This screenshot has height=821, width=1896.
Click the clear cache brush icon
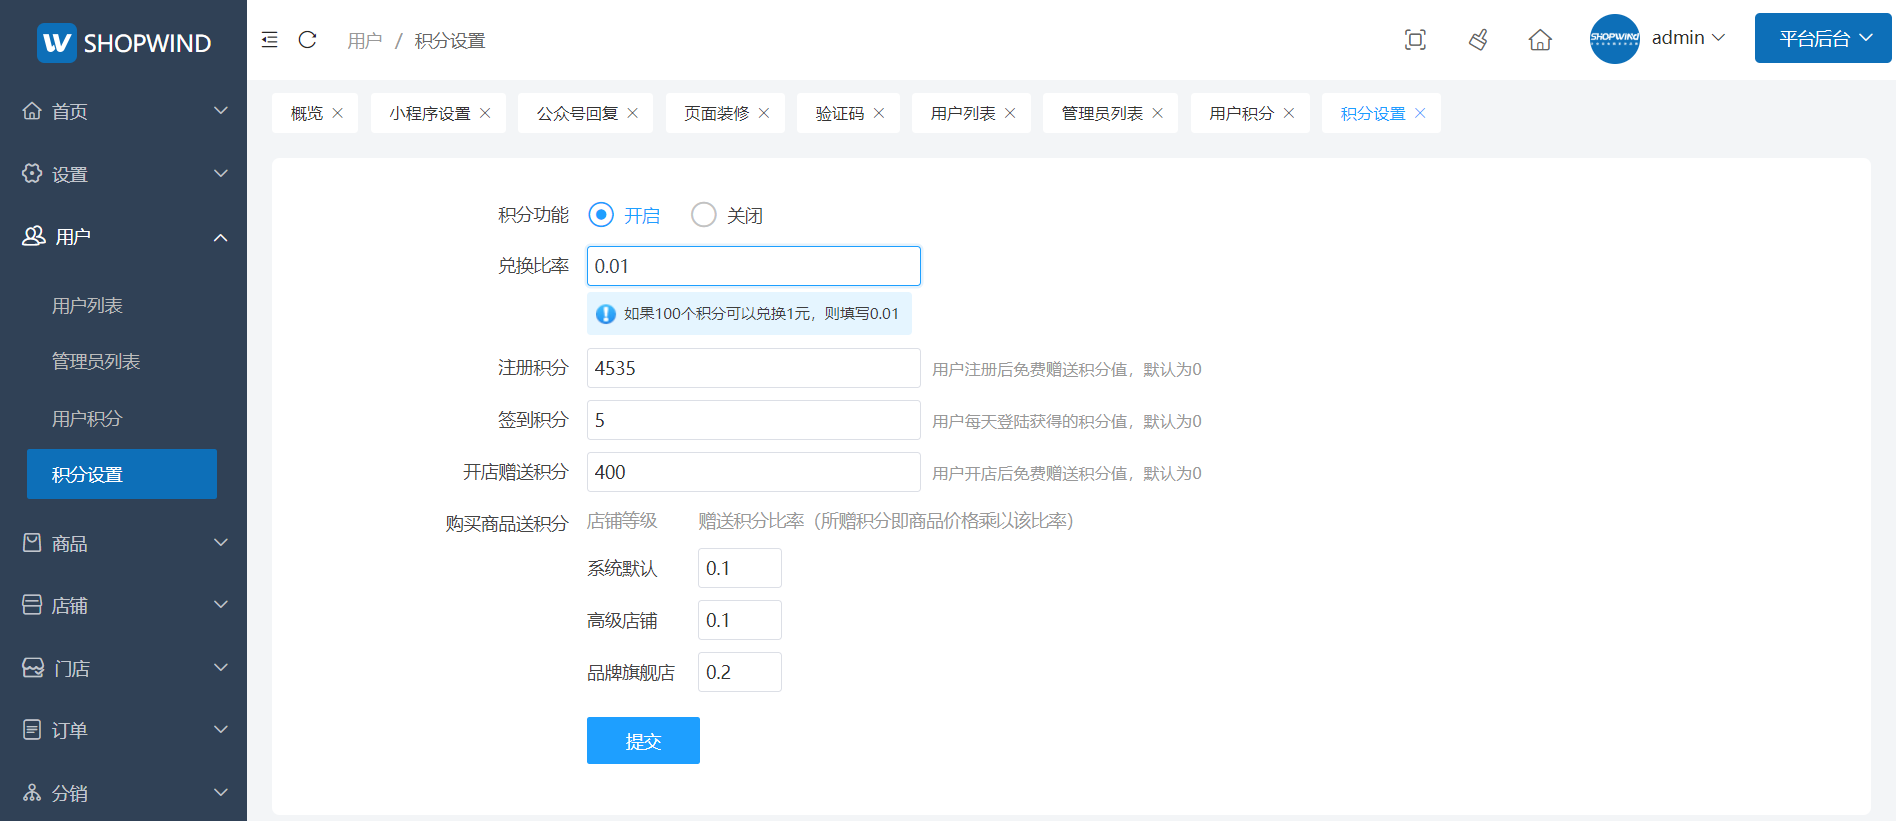(1478, 40)
